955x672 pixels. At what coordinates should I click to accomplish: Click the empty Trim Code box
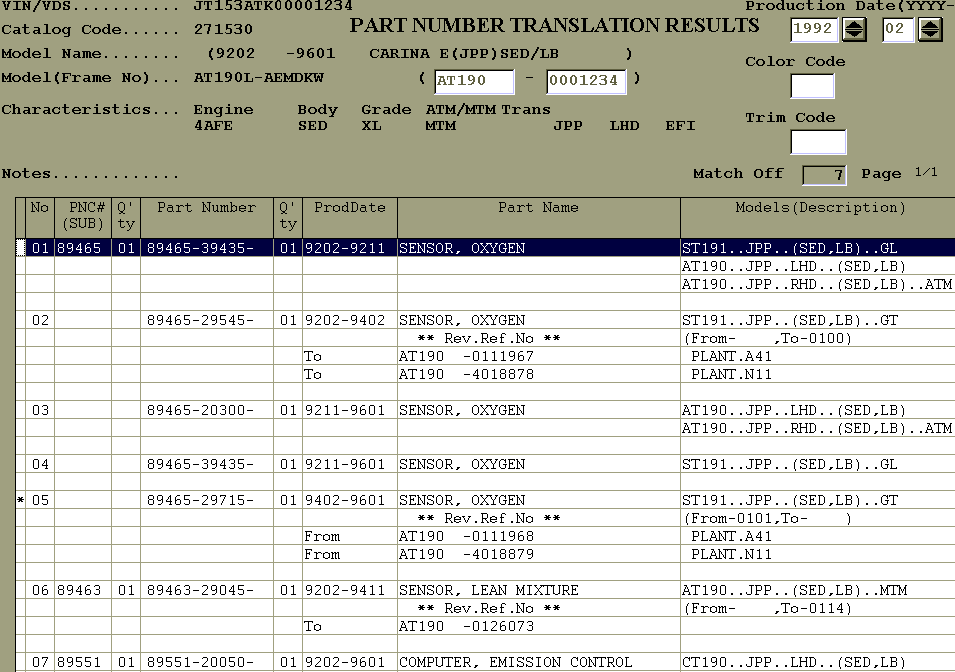[x=818, y=142]
